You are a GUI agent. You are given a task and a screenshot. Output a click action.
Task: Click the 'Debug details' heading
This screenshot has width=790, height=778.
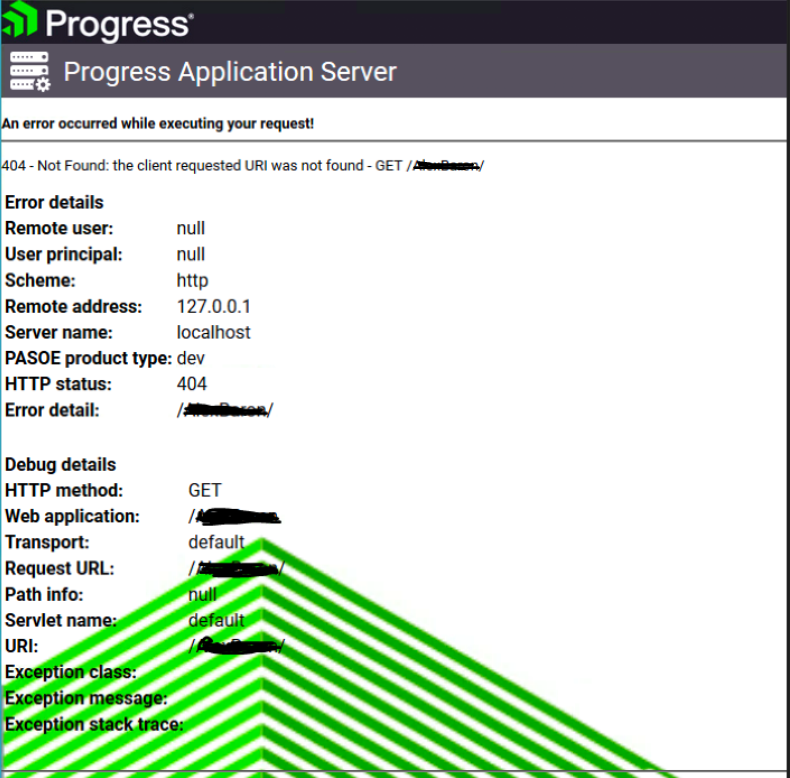tap(60, 465)
